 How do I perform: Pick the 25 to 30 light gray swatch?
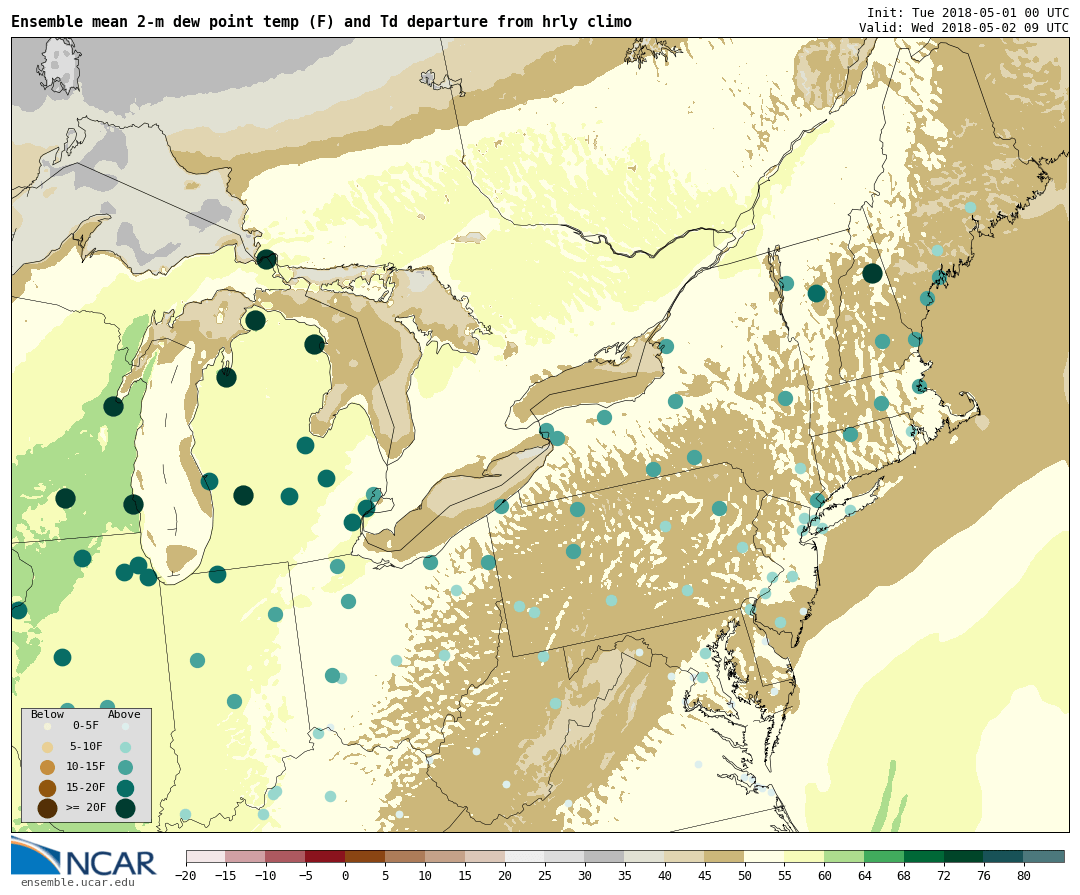565,856
